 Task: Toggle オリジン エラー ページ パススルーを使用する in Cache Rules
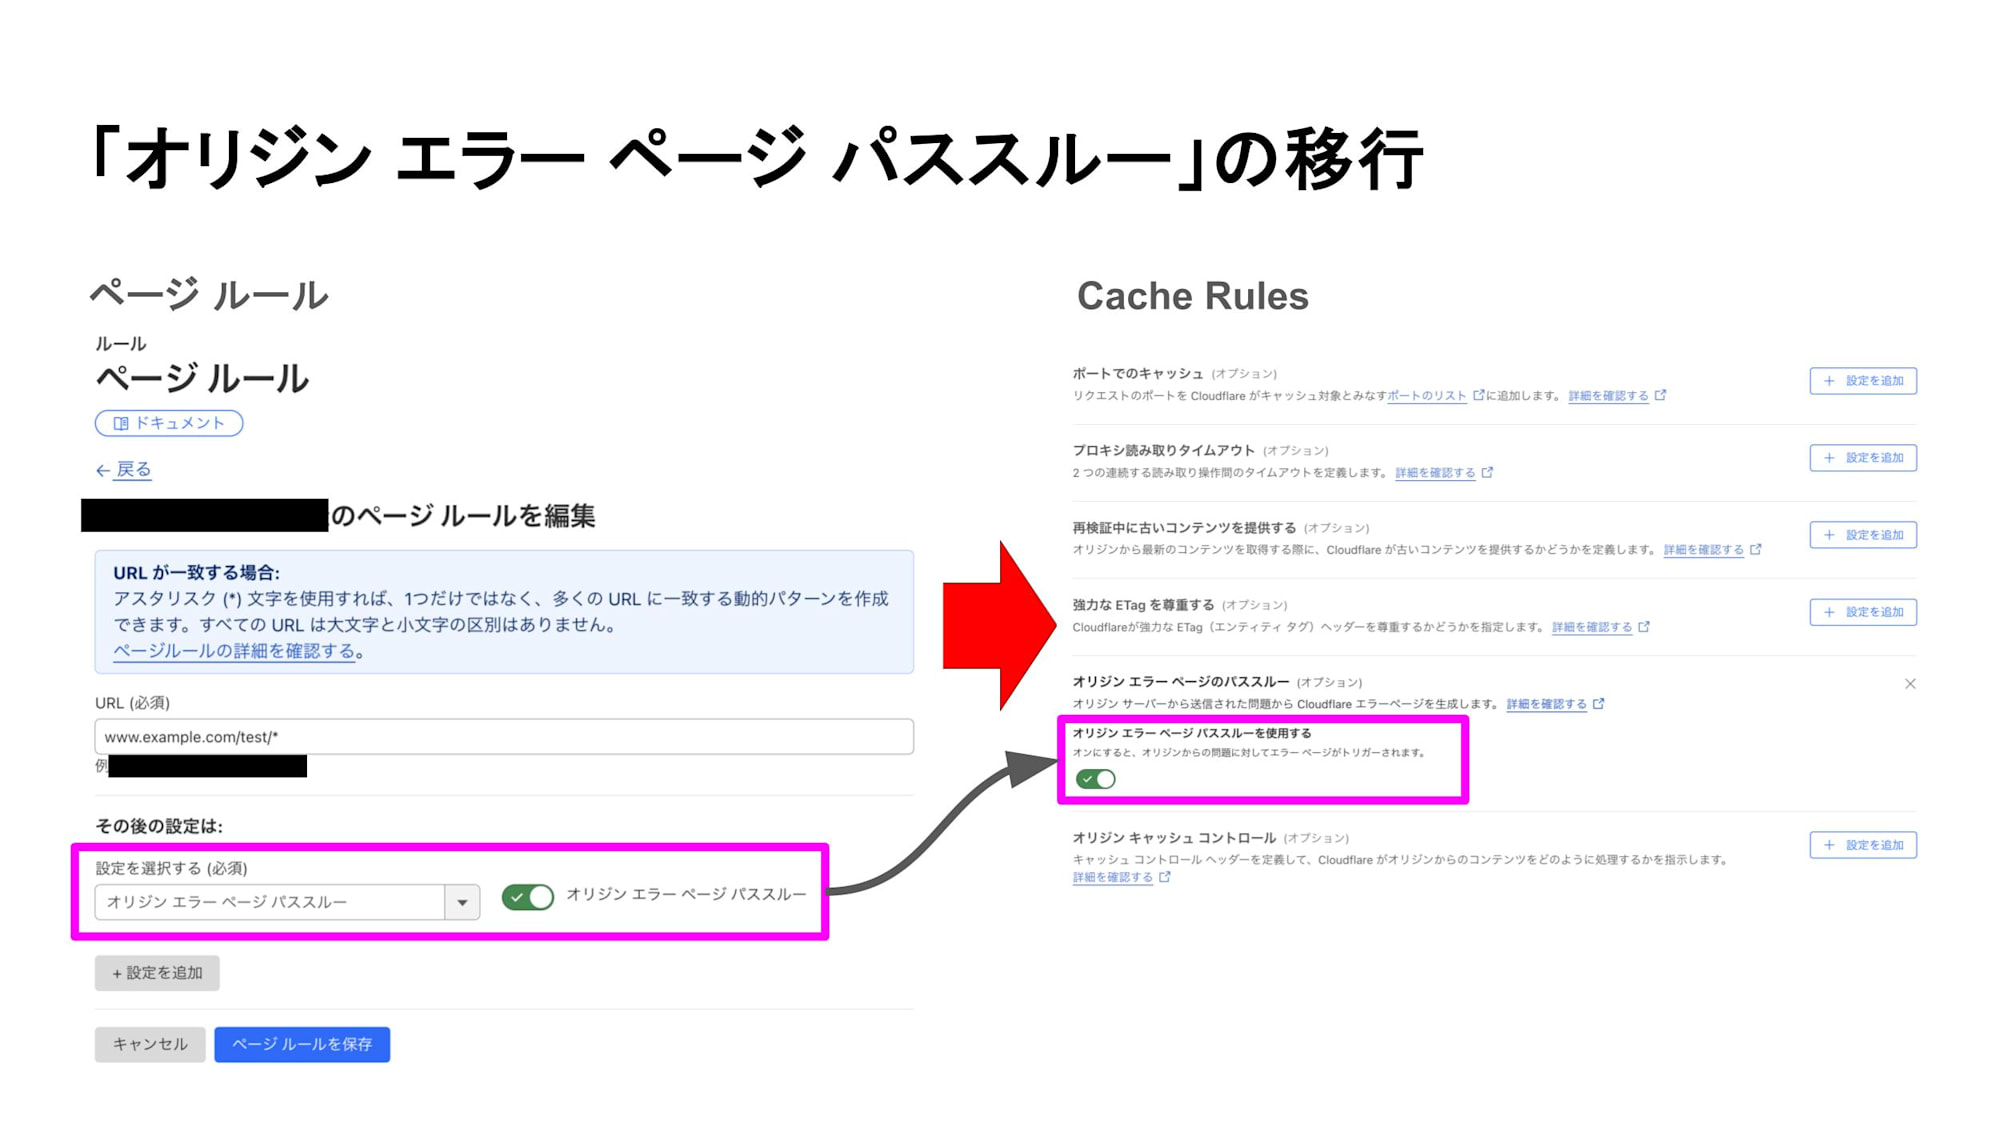click(x=1095, y=779)
